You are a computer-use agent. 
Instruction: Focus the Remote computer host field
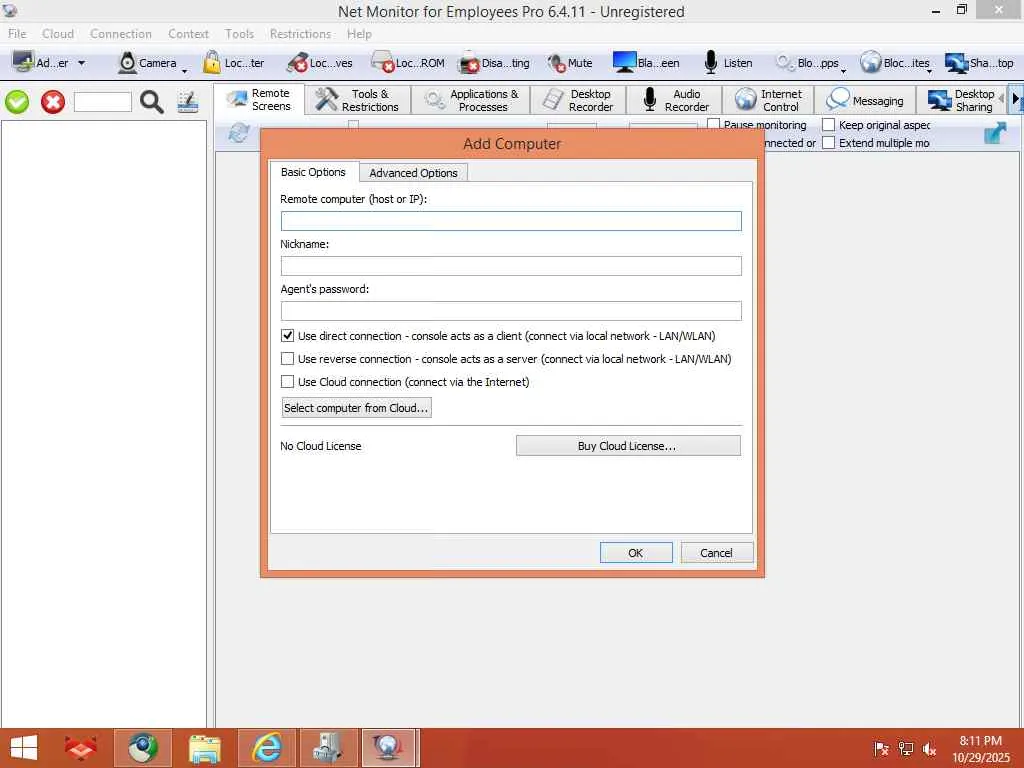[511, 221]
